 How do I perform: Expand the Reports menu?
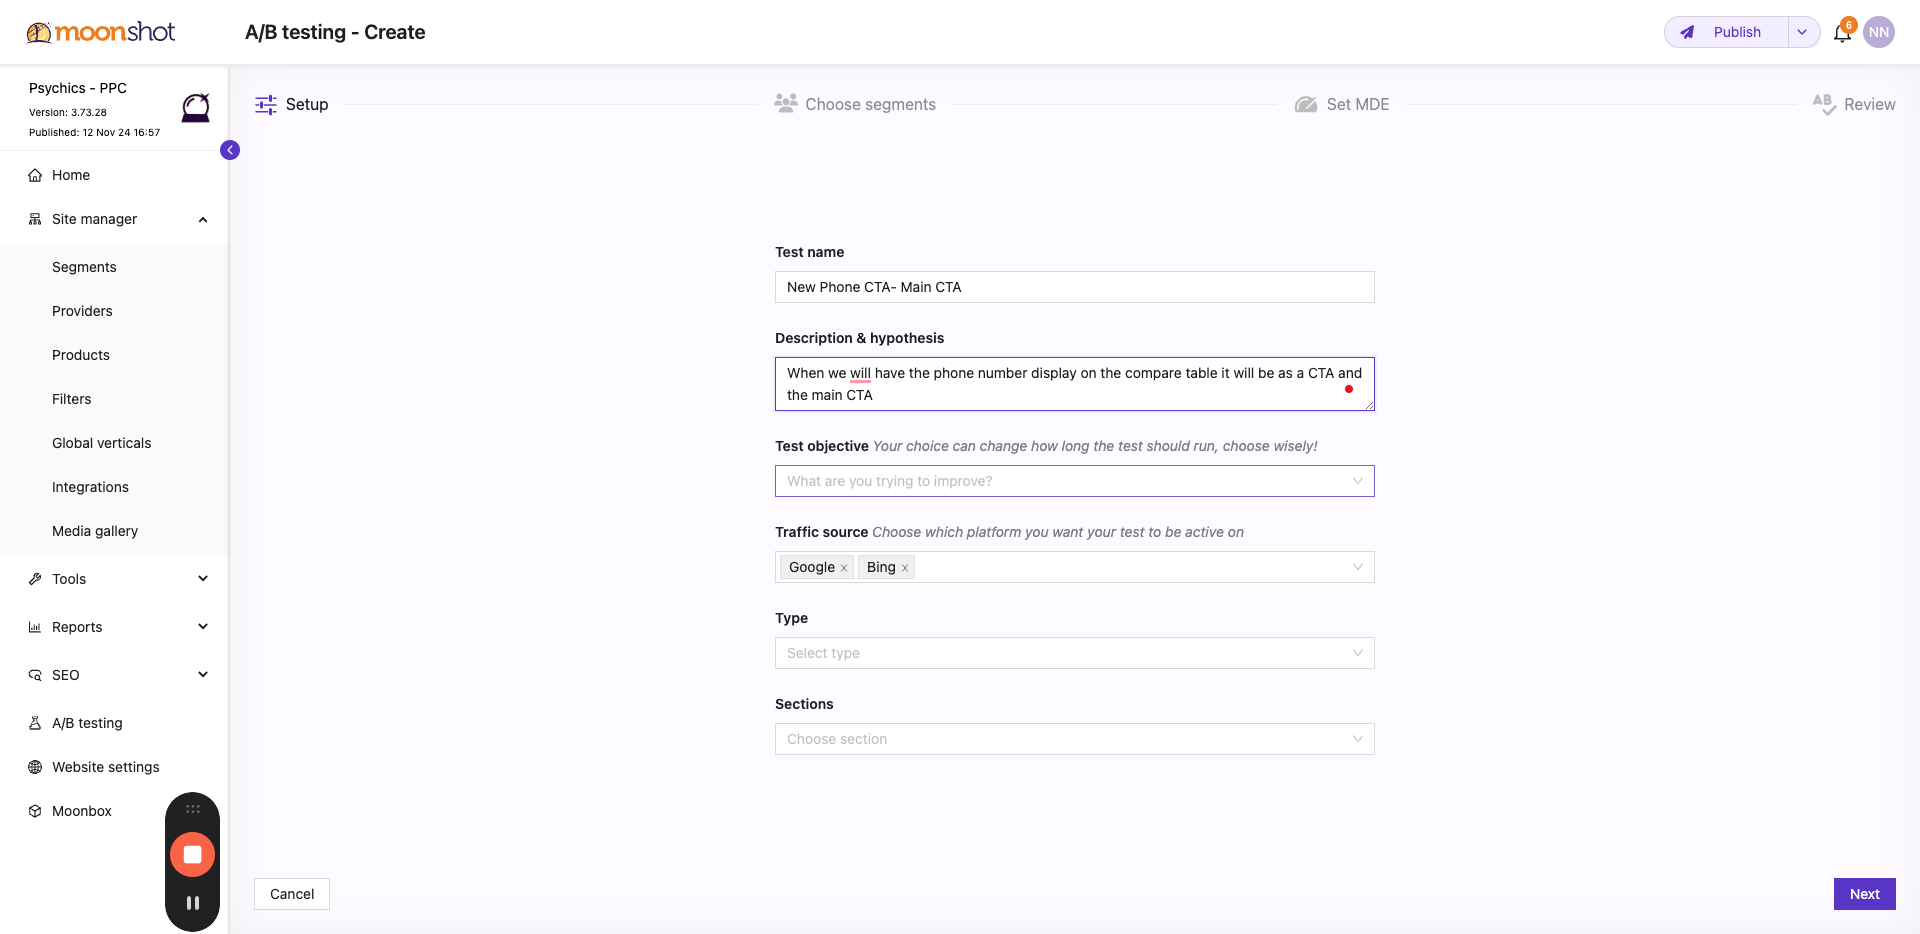click(x=203, y=627)
